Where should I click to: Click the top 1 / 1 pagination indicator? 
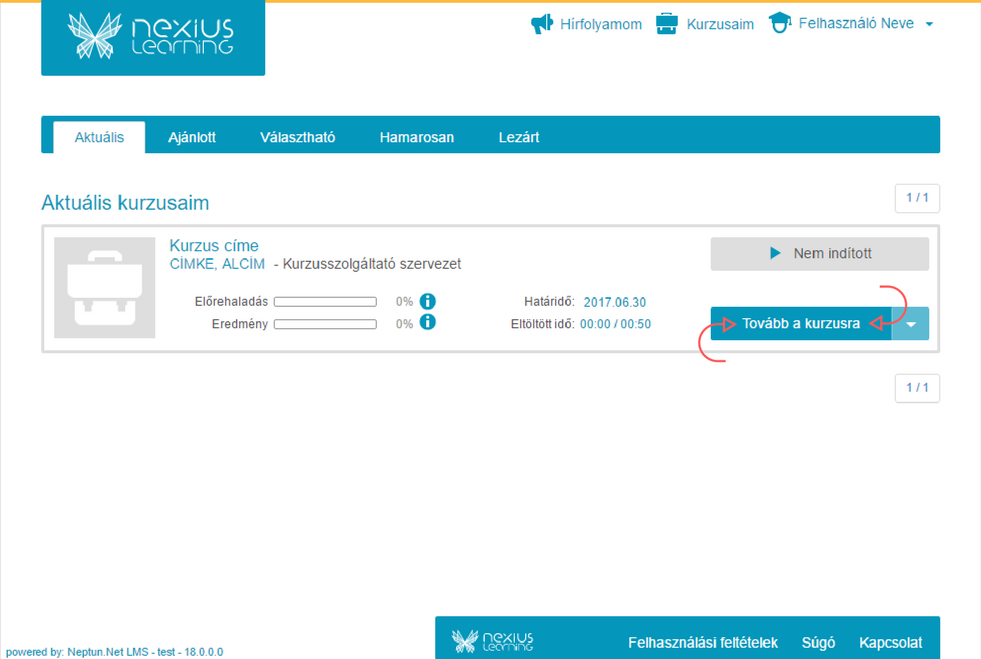pyautogui.click(x=917, y=198)
